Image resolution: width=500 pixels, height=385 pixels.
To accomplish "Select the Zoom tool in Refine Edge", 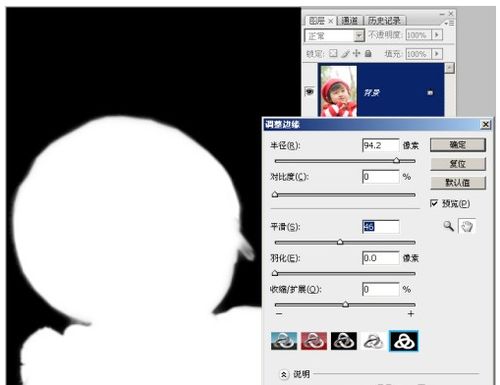I will coord(449,226).
